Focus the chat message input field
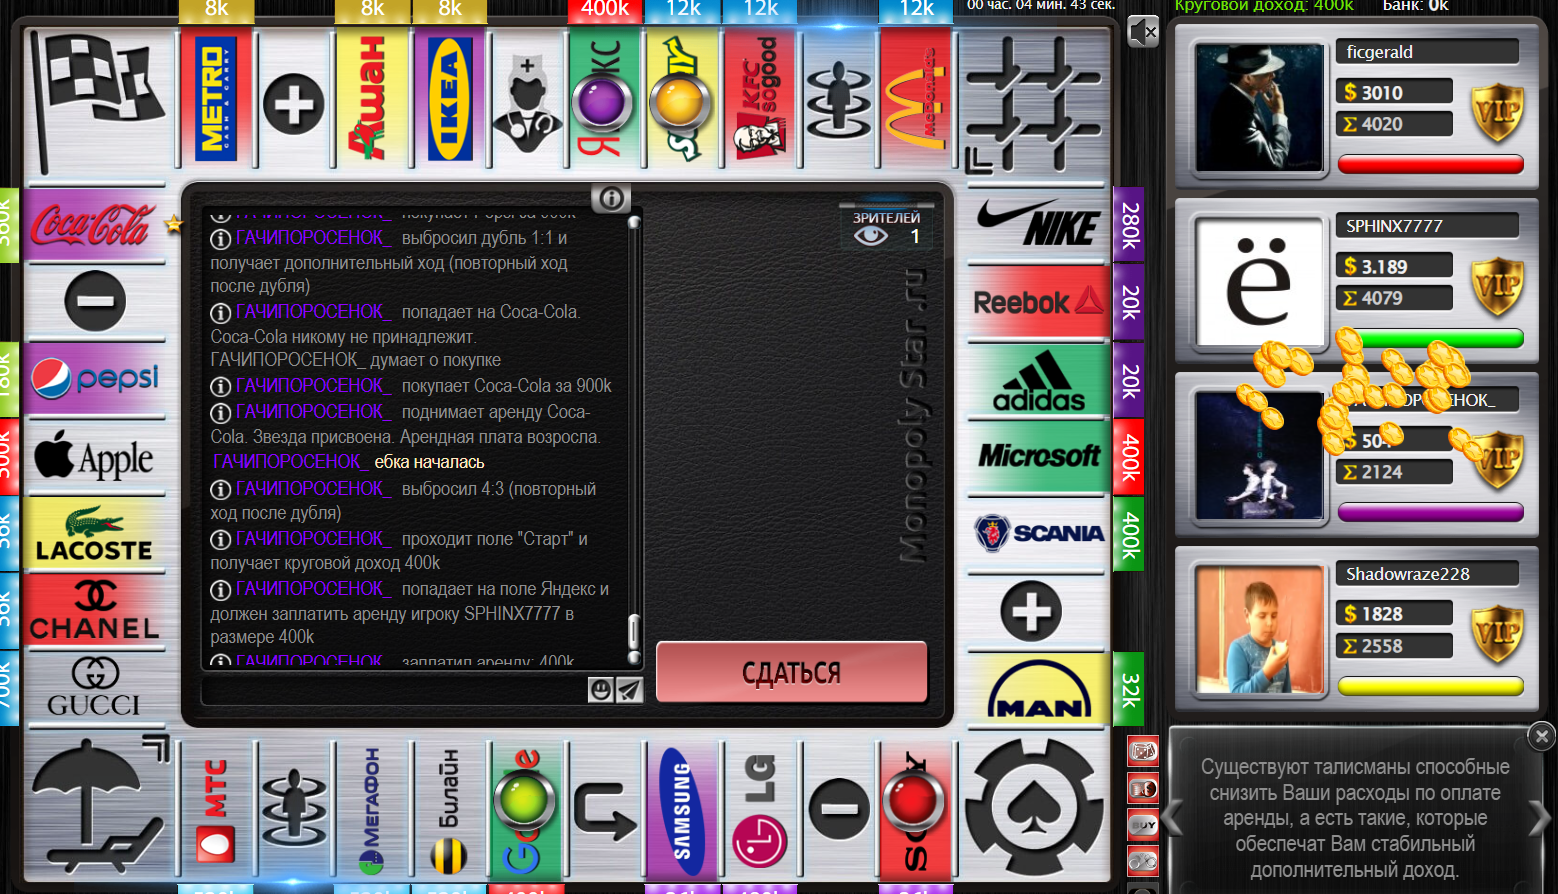1558x894 pixels. (x=394, y=690)
